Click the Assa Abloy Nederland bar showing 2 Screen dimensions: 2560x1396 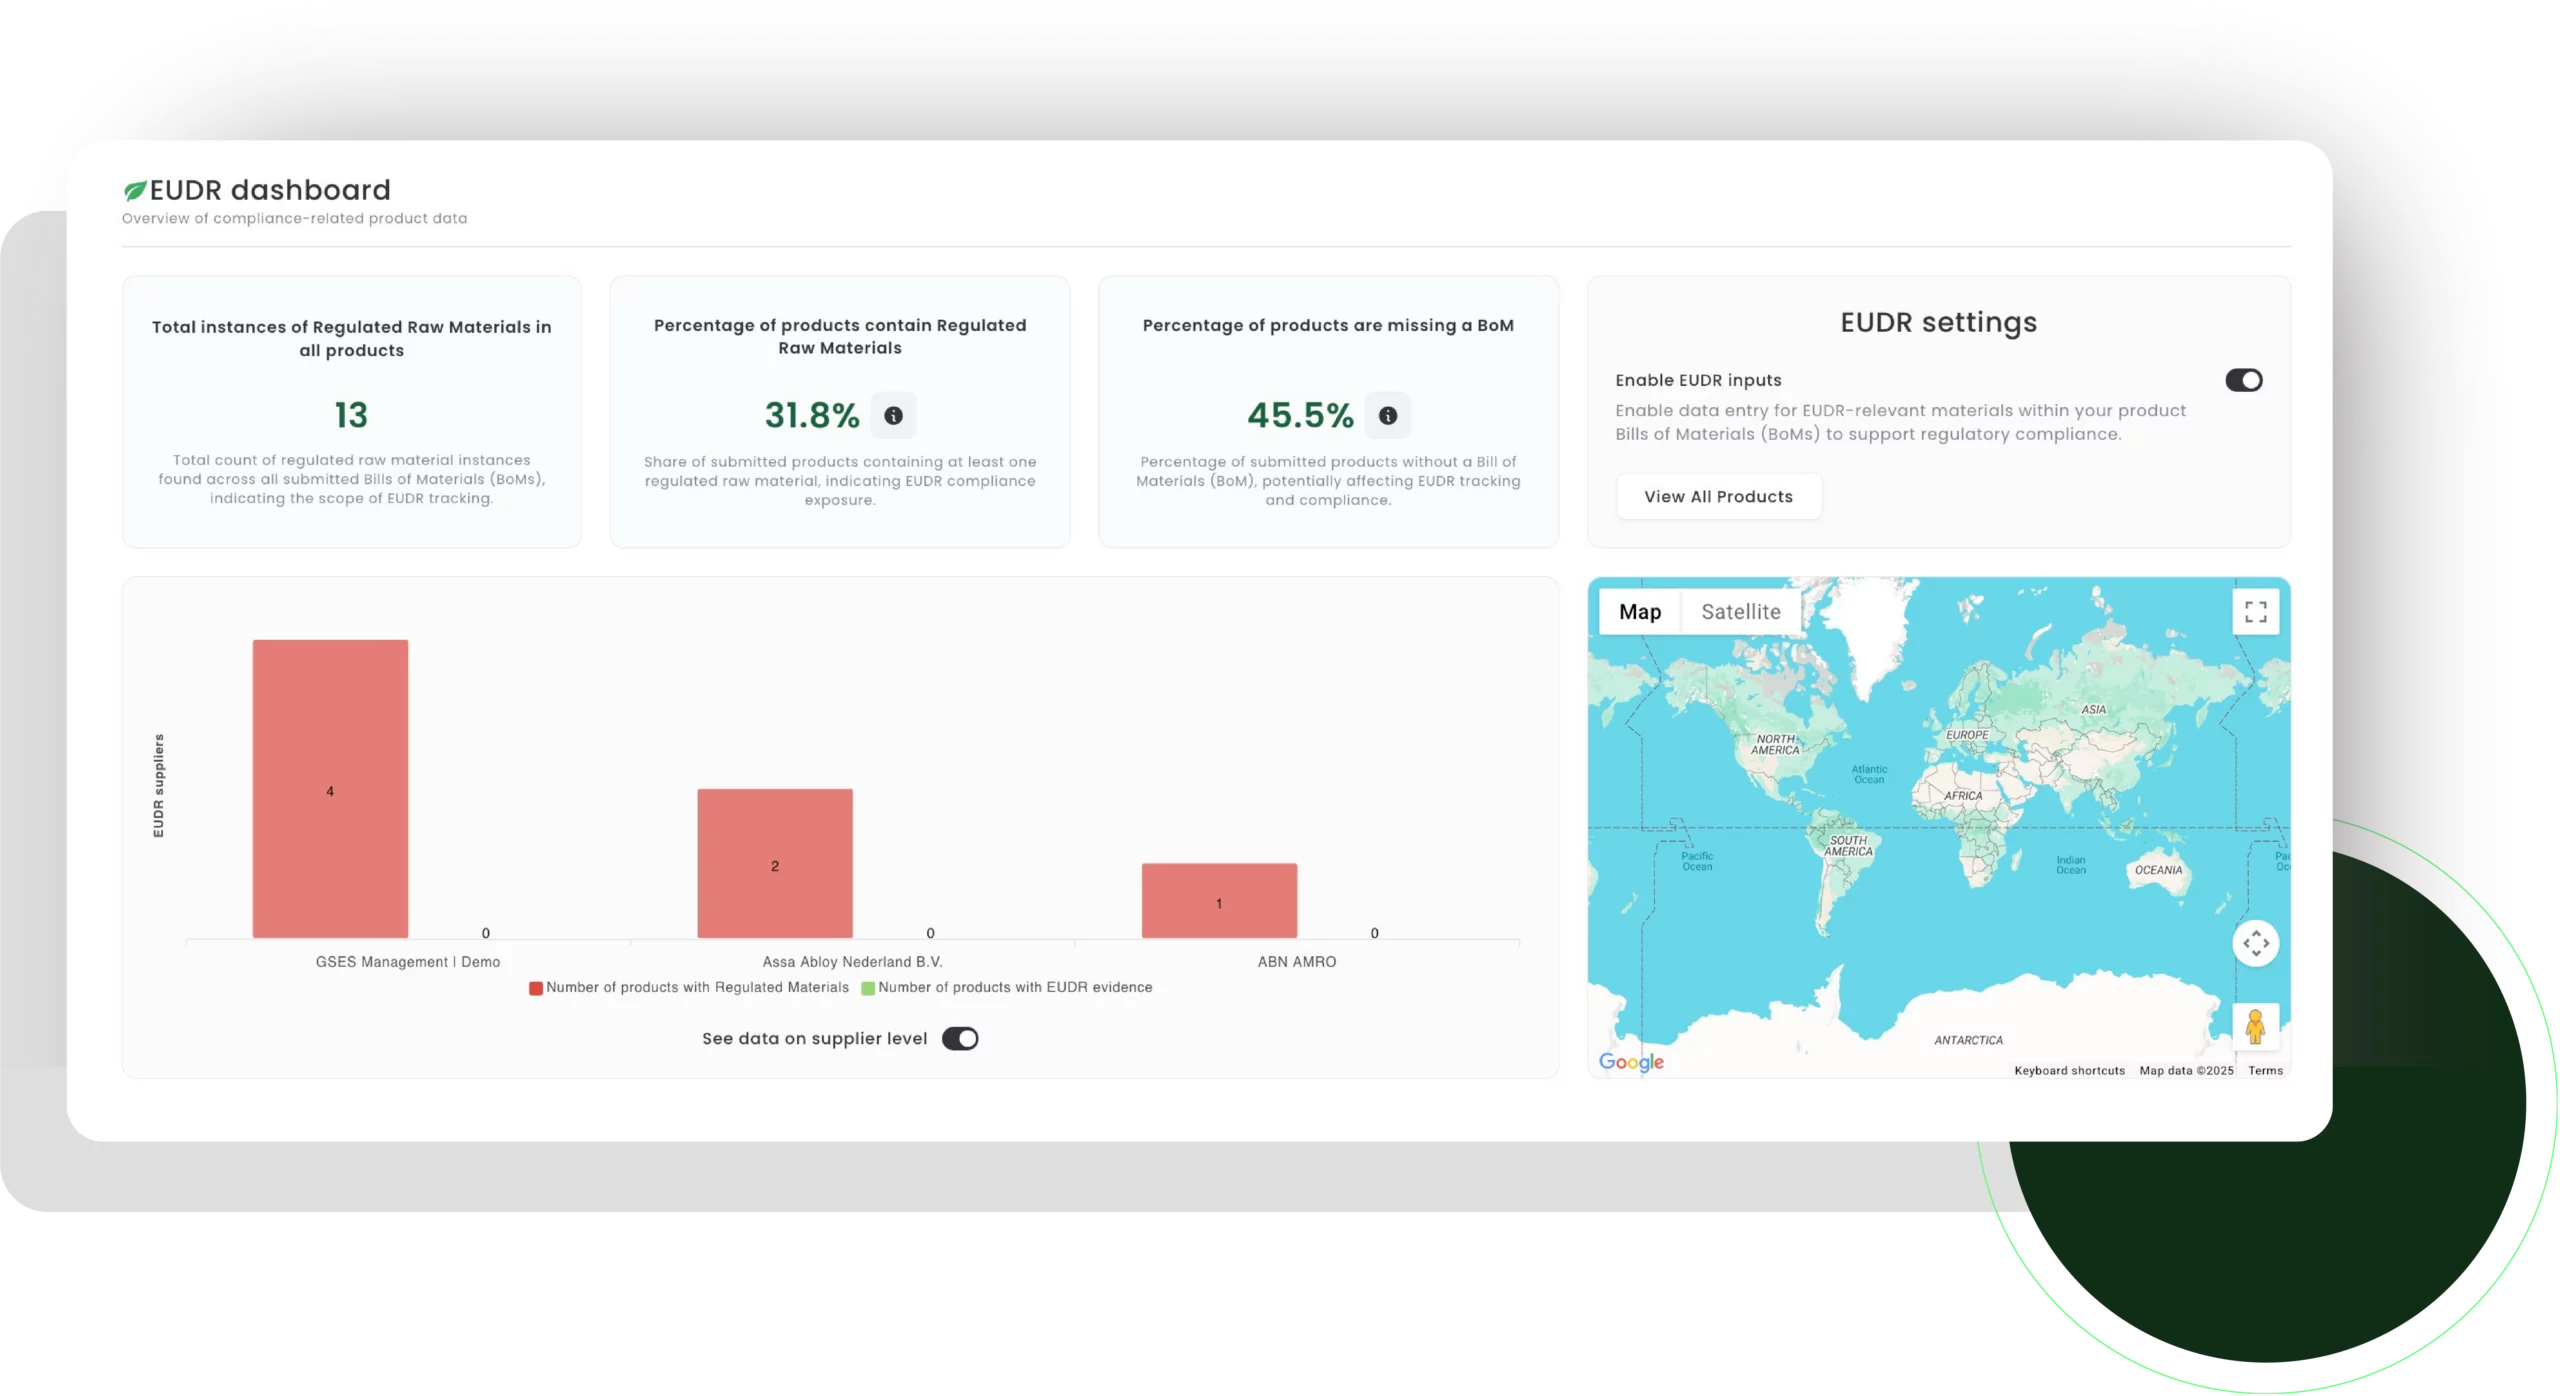(775, 863)
